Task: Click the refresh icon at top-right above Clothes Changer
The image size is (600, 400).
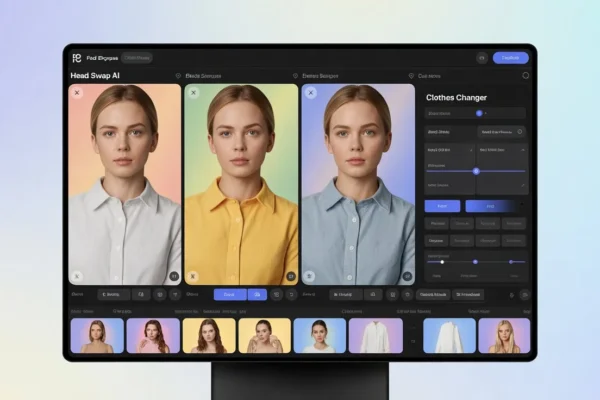Action: [x=526, y=75]
